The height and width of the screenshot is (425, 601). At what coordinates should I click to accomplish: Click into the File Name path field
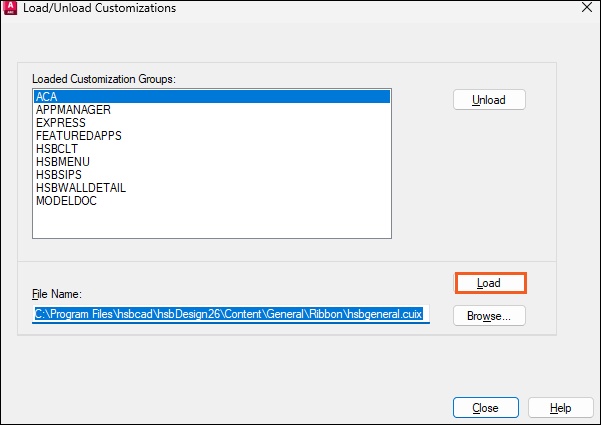[231, 314]
